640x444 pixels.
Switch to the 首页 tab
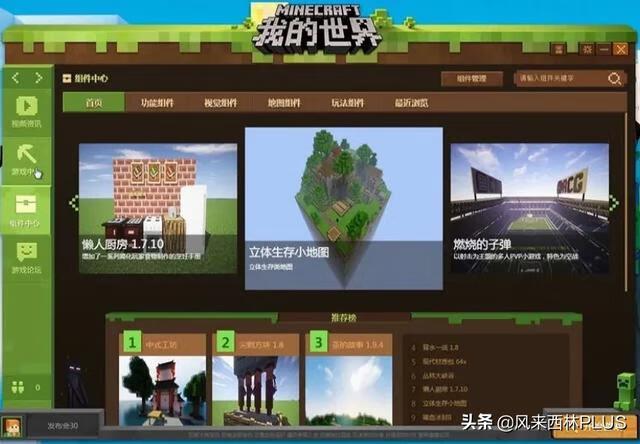[x=94, y=102]
